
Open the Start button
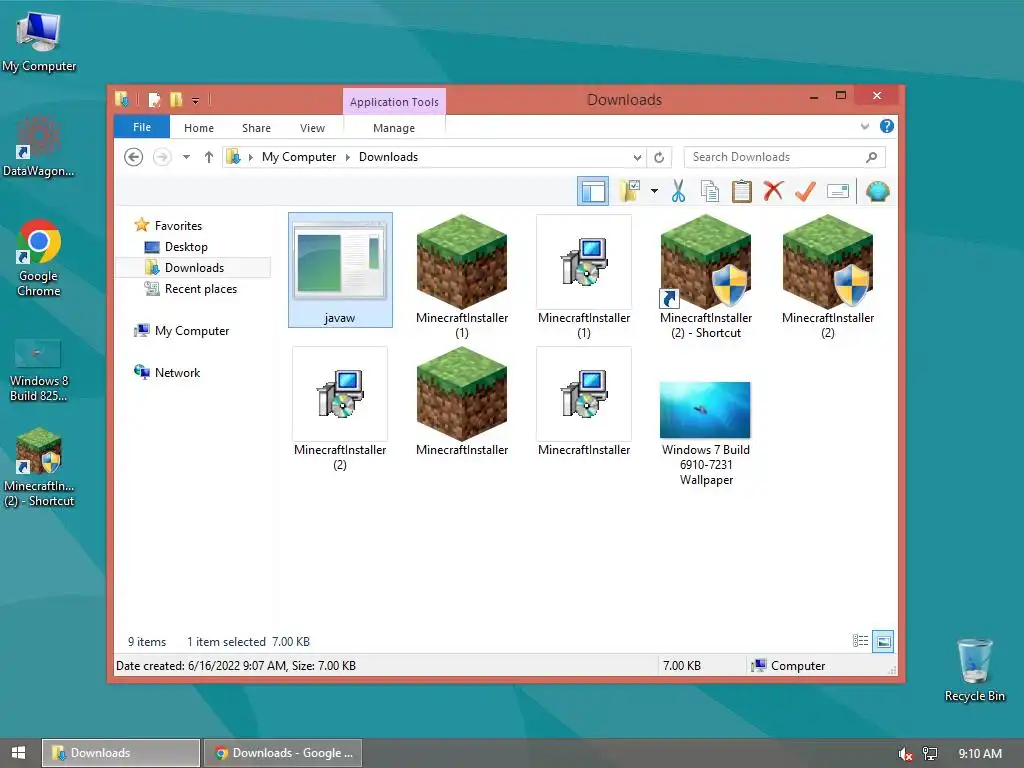[x=19, y=753]
